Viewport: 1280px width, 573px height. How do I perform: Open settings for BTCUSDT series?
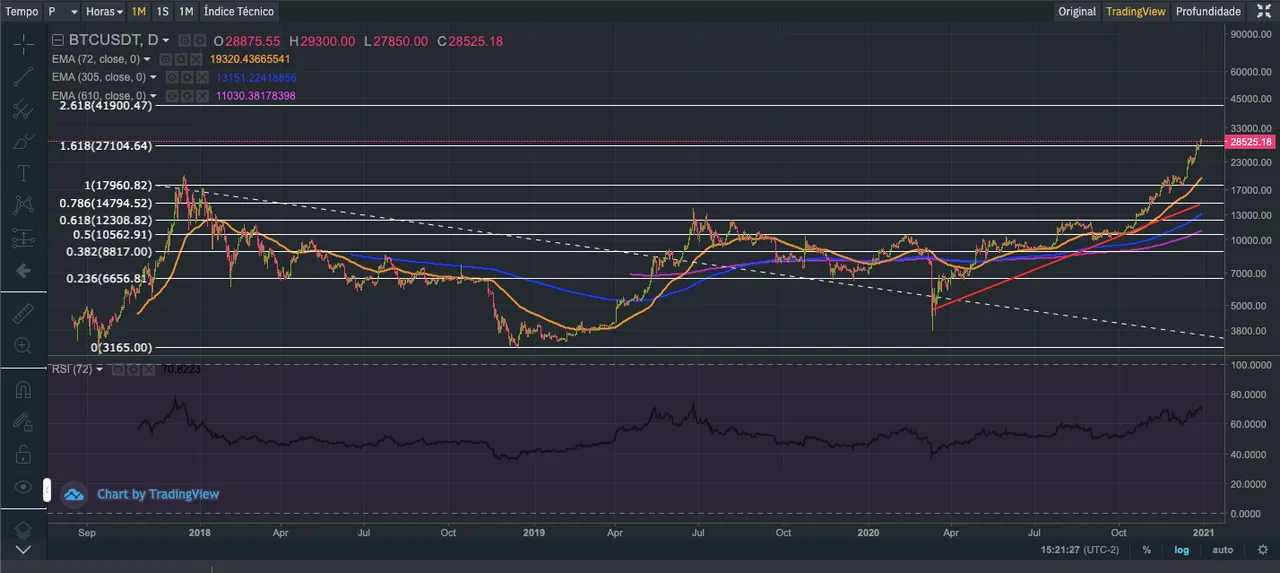click(x=201, y=41)
